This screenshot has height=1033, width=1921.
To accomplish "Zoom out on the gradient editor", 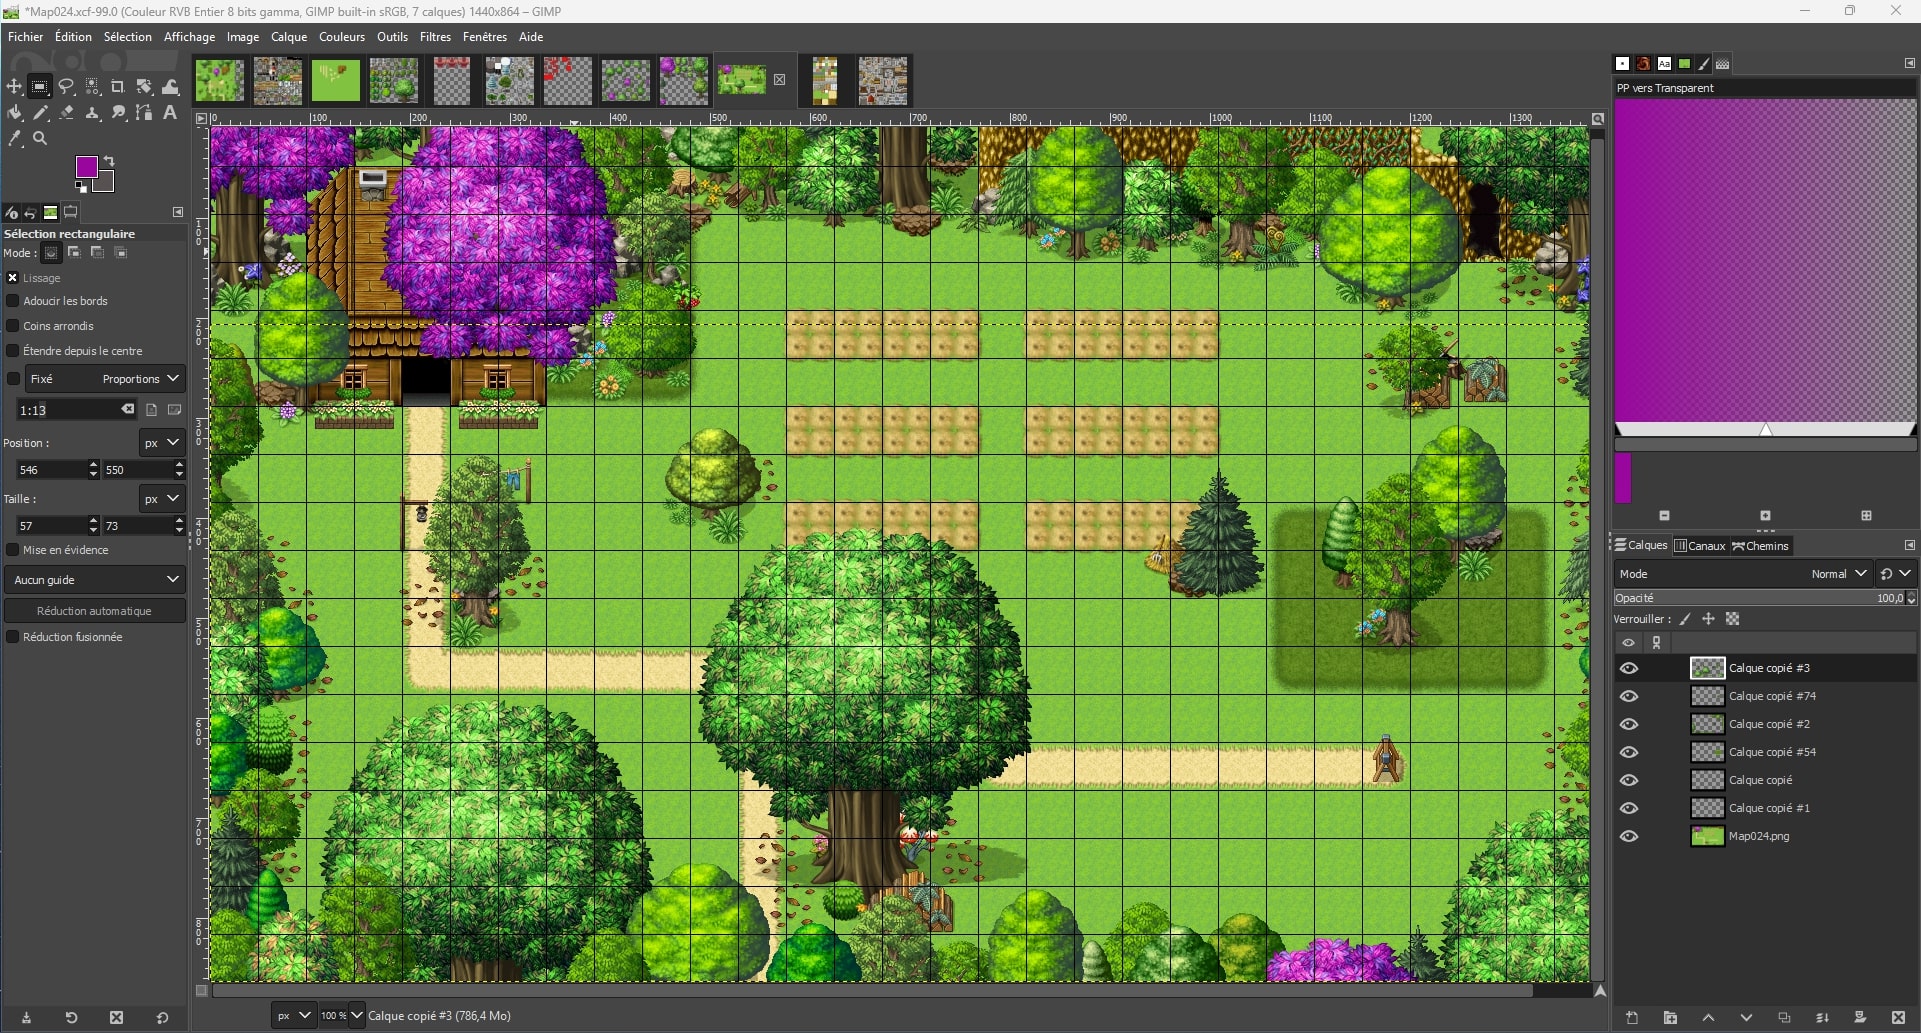I will click(x=1664, y=516).
